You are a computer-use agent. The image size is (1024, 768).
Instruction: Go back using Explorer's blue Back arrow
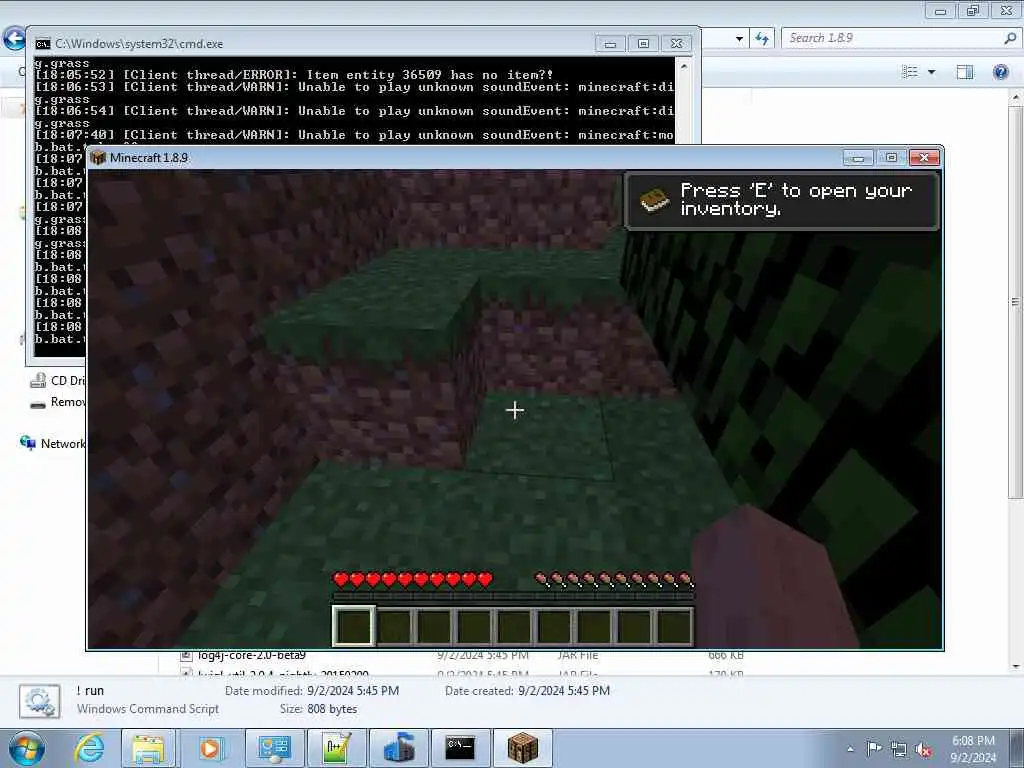pyautogui.click(x=13, y=38)
